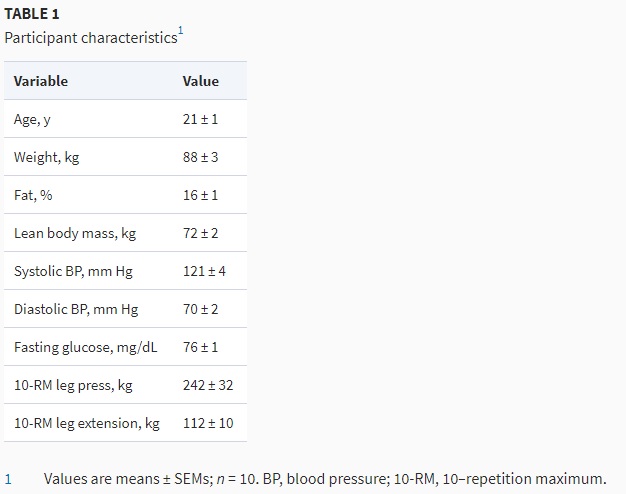Click the Weight, kg row label

tap(46, 157)
